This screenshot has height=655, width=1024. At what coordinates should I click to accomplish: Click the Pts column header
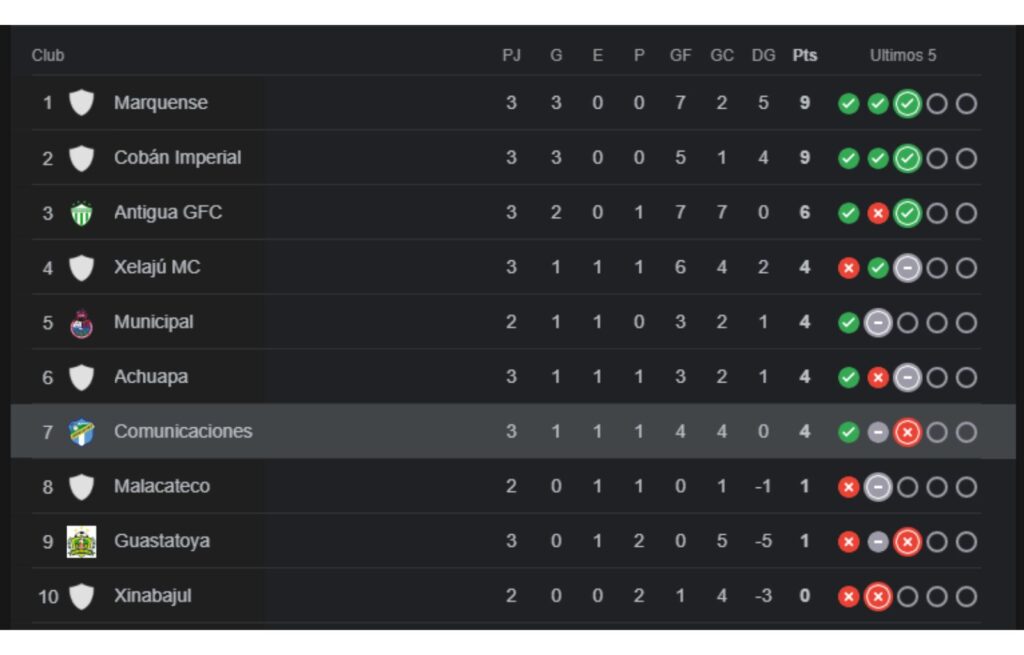[805, 56]
